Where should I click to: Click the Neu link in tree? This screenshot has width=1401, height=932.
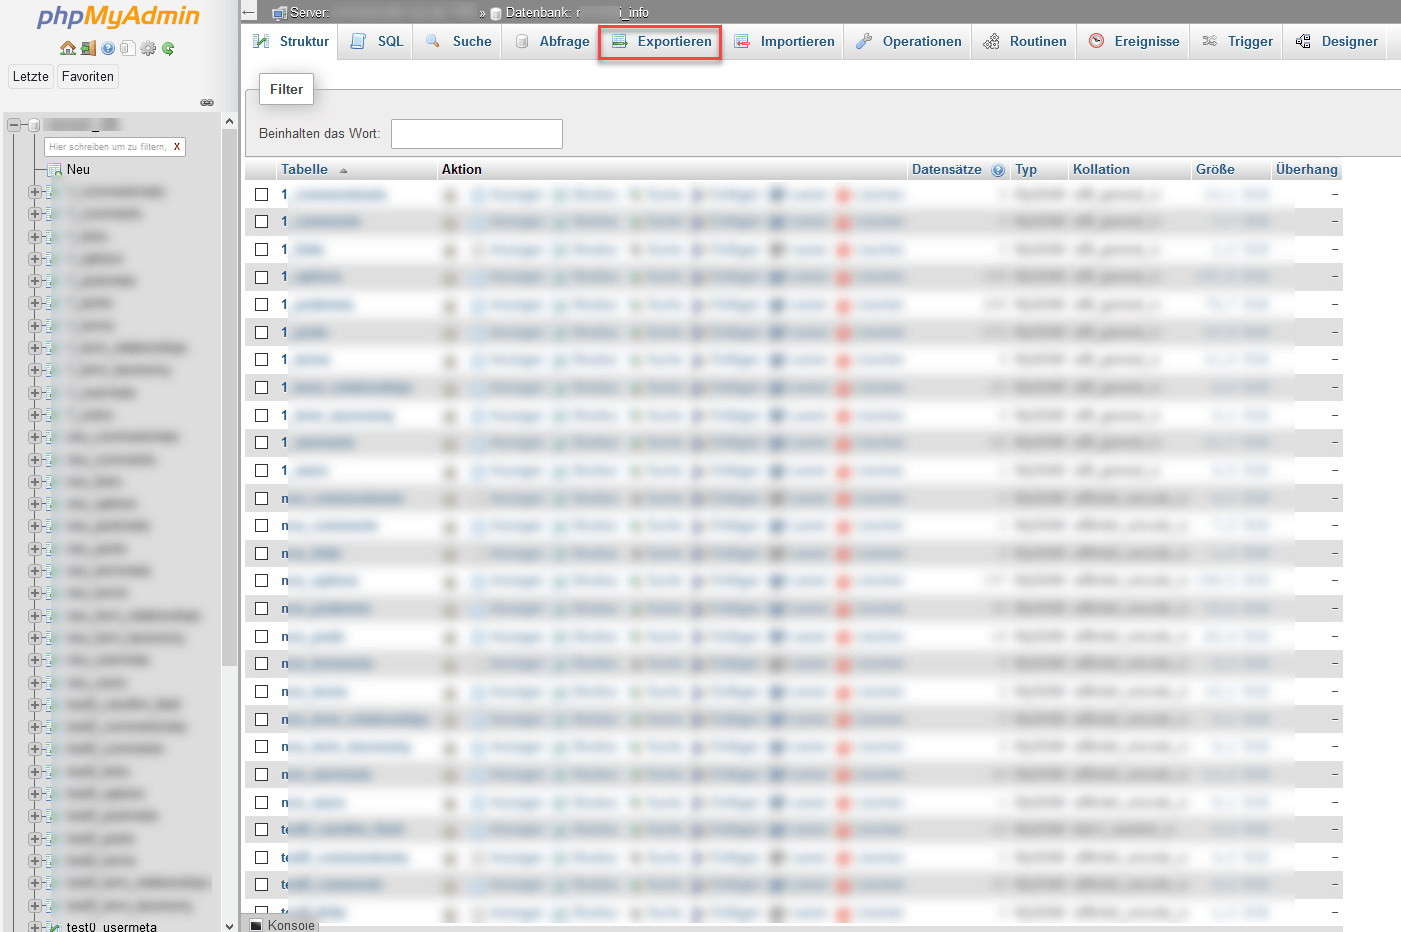[78, 170]
